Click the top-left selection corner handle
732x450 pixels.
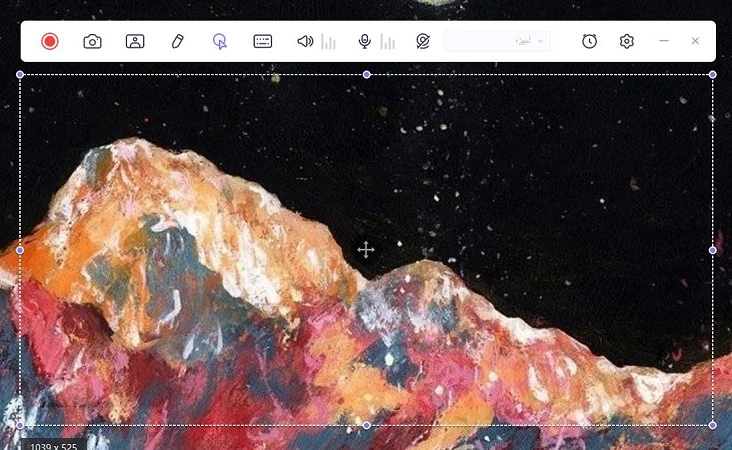20,75
